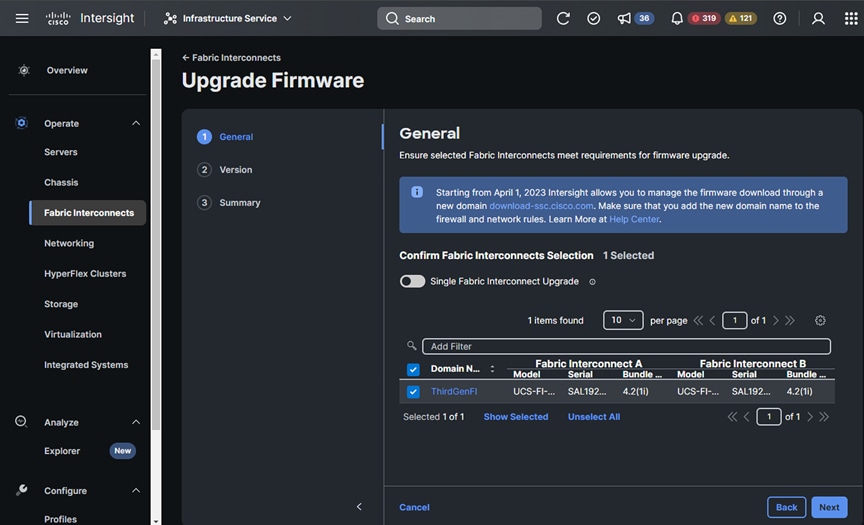Viewport: 864px width, 525px height.
Task: Click the Next button
Action: point(829,507)
